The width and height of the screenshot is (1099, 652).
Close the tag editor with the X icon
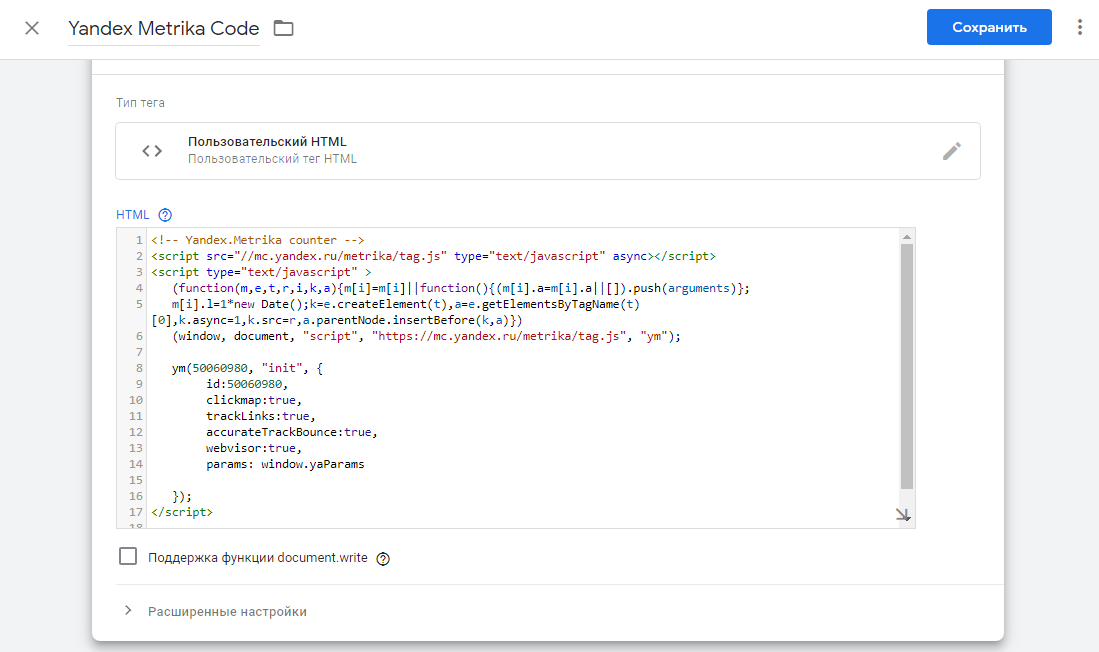click(32, 28)
